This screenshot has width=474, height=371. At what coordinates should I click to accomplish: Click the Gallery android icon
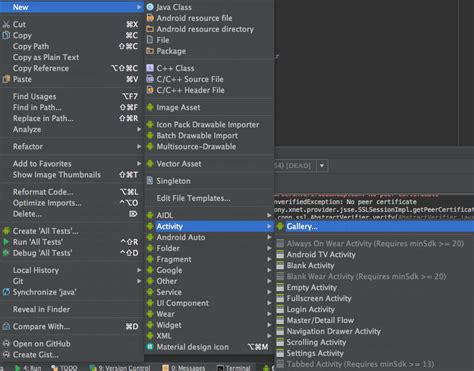pos(280,226)
